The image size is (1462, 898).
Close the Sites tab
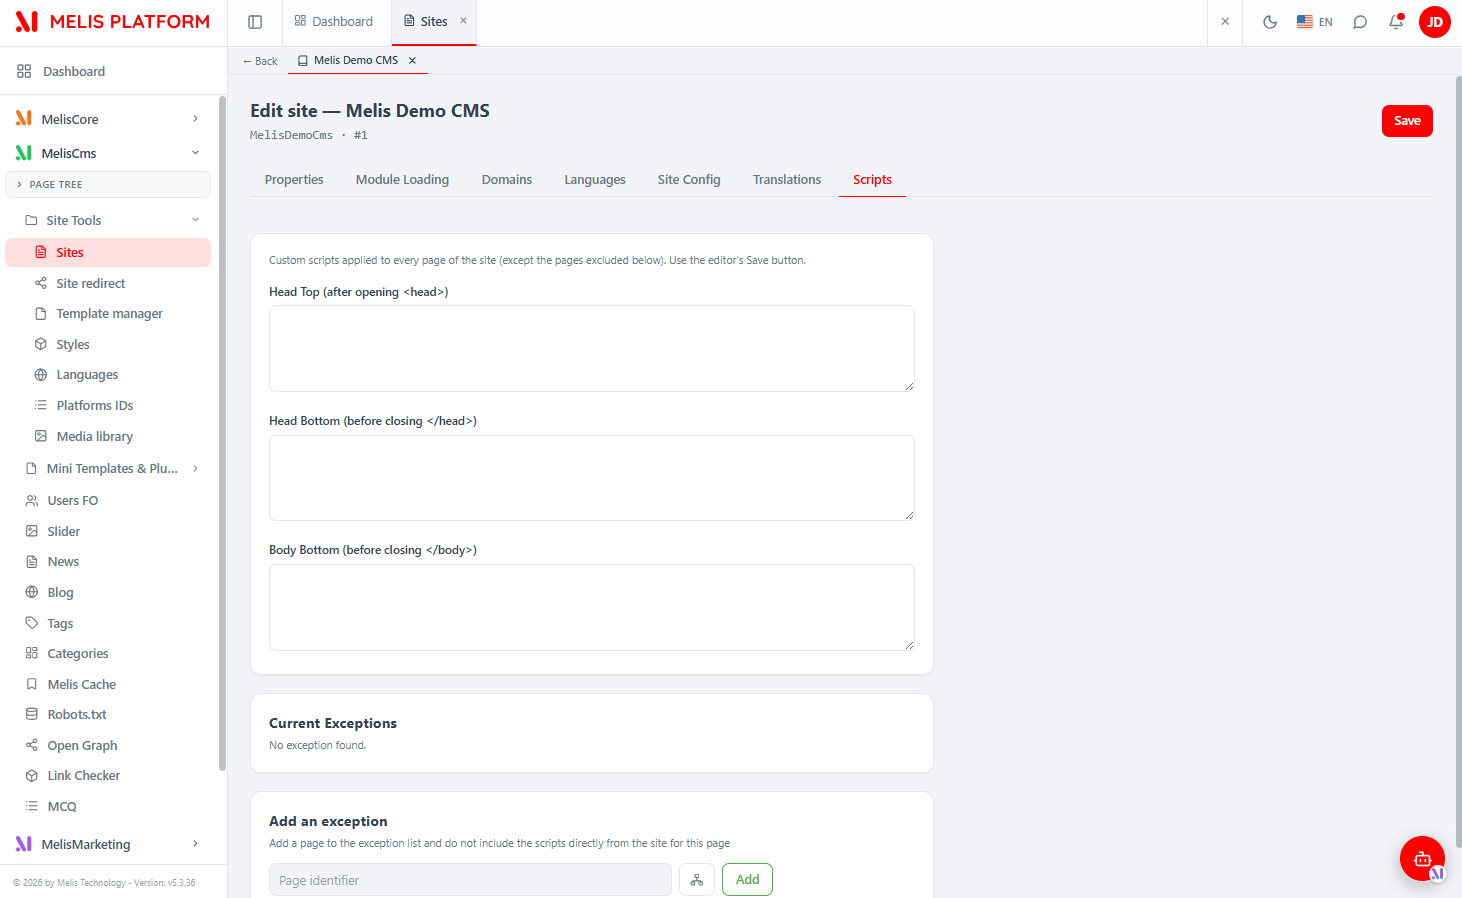tap(463, 21)
